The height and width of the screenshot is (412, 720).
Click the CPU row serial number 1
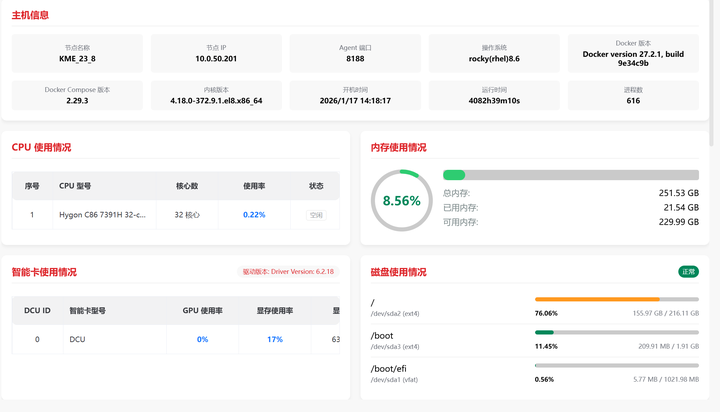(32, 214)
